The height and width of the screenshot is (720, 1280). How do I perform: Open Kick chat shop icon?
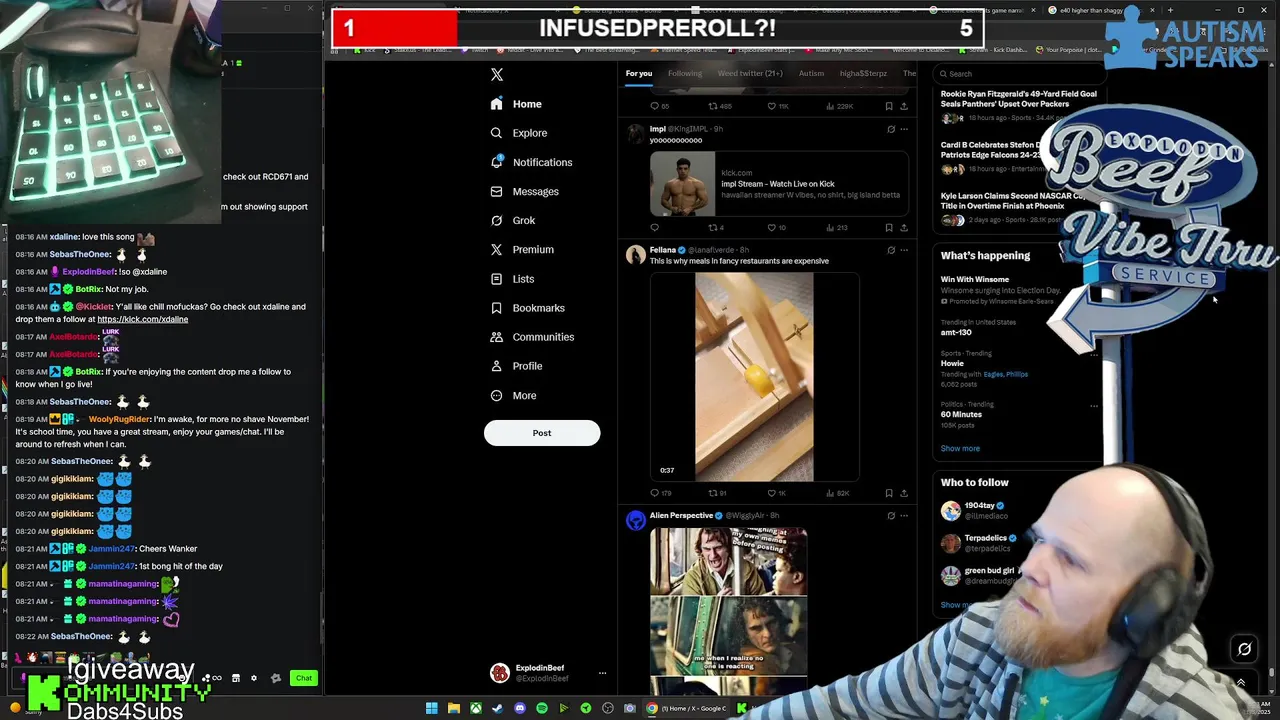(x=236, y=678)
